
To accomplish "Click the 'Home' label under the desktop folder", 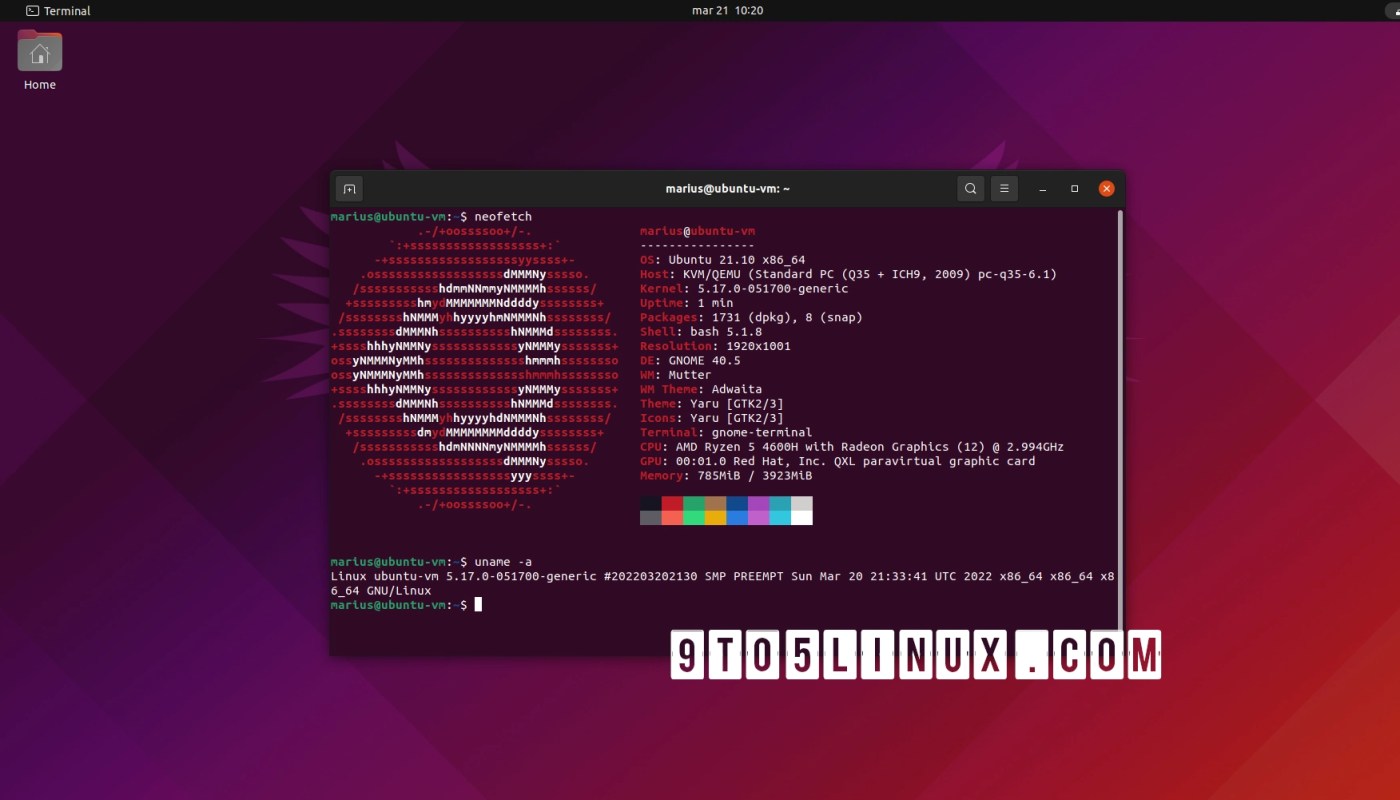I will pyautogui.click(x=39, y=85).
